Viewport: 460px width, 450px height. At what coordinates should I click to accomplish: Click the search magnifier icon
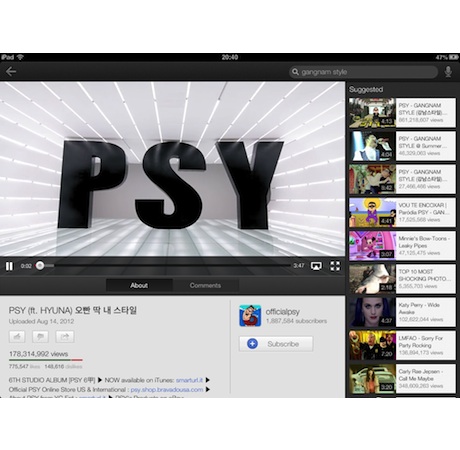pos(295,72)
